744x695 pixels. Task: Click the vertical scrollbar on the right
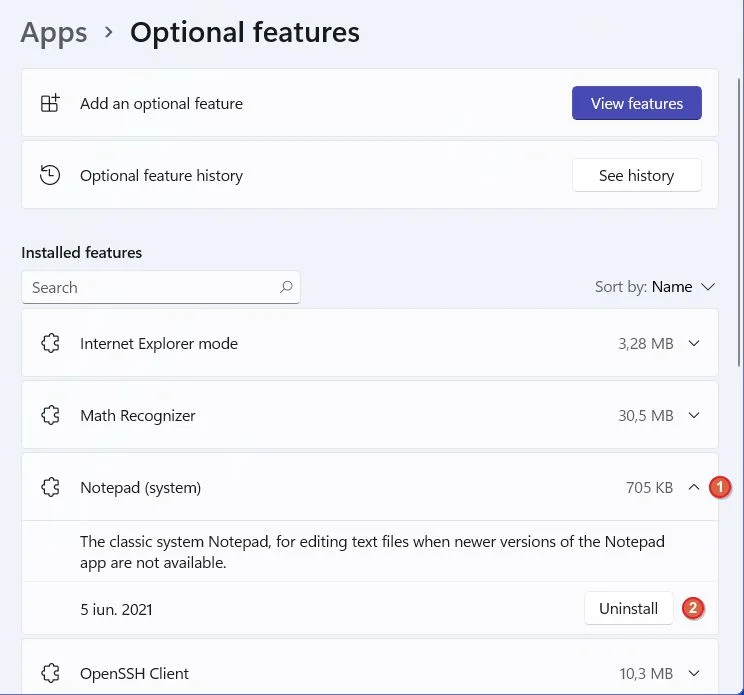[739, 223]
